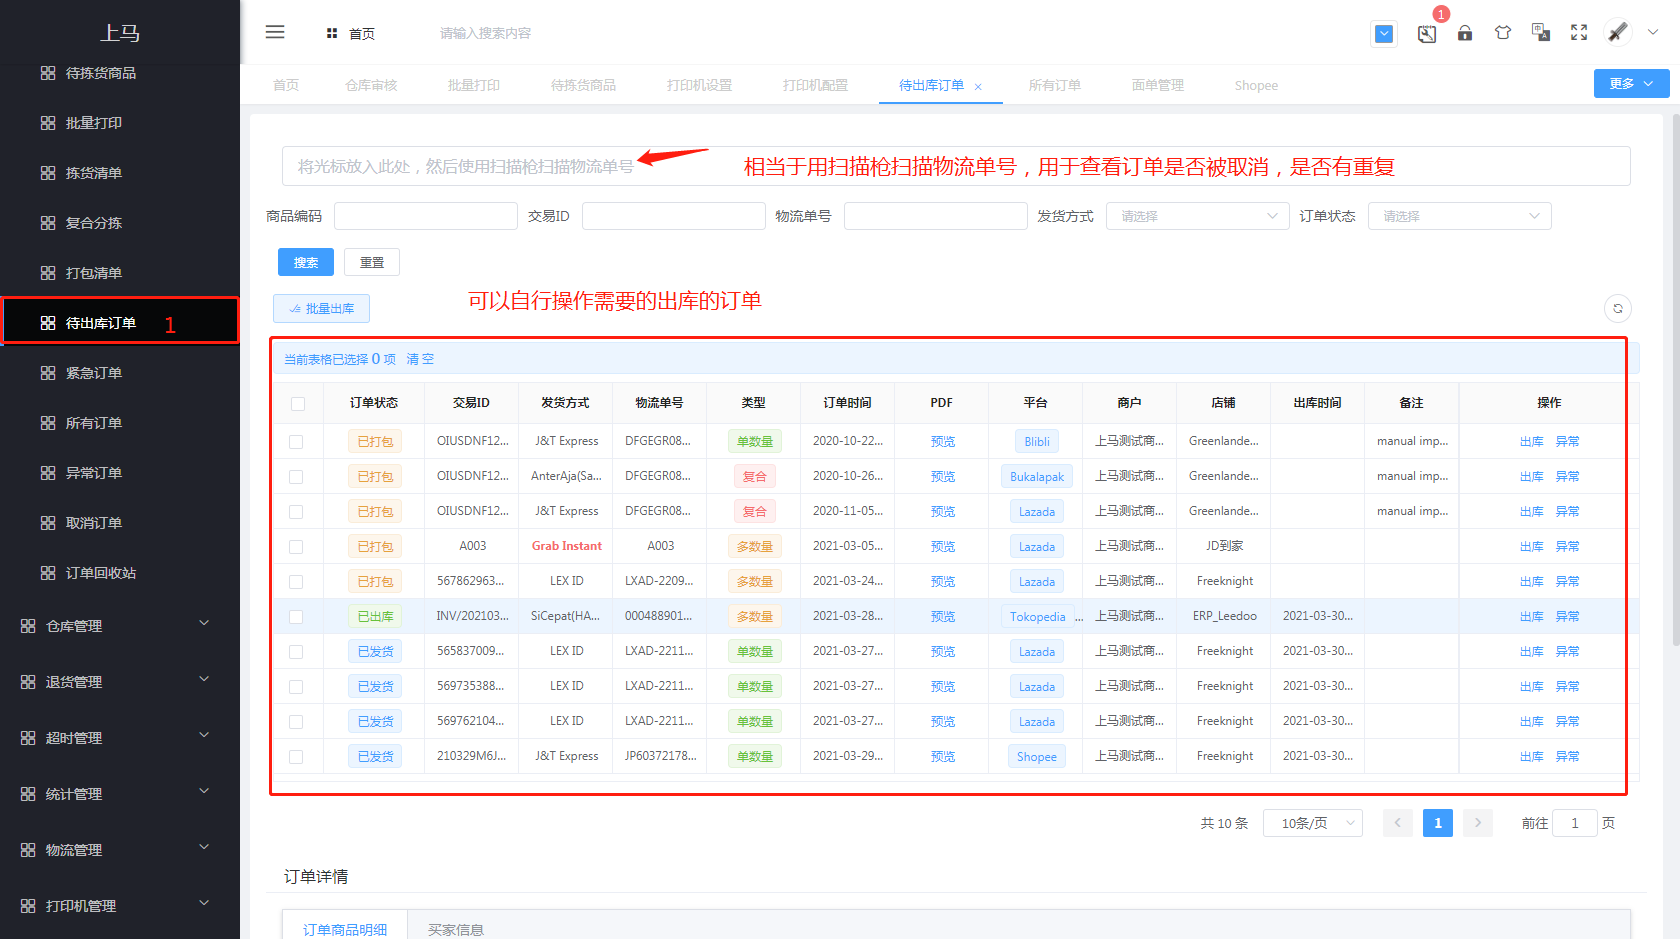The height and width of the screenshot is (939, 1680).
Task: Close the 待出库订单 tab
Action: click(978, 87)
